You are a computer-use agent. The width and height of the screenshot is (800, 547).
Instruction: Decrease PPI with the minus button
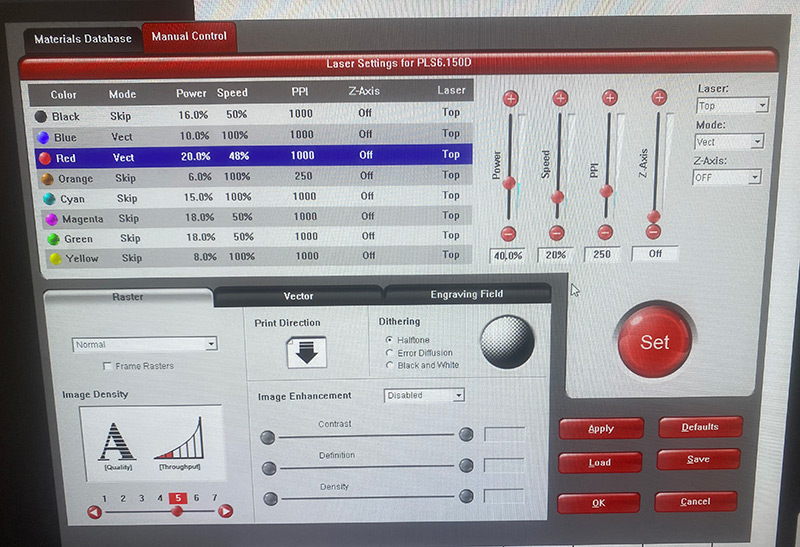point(605,232)
